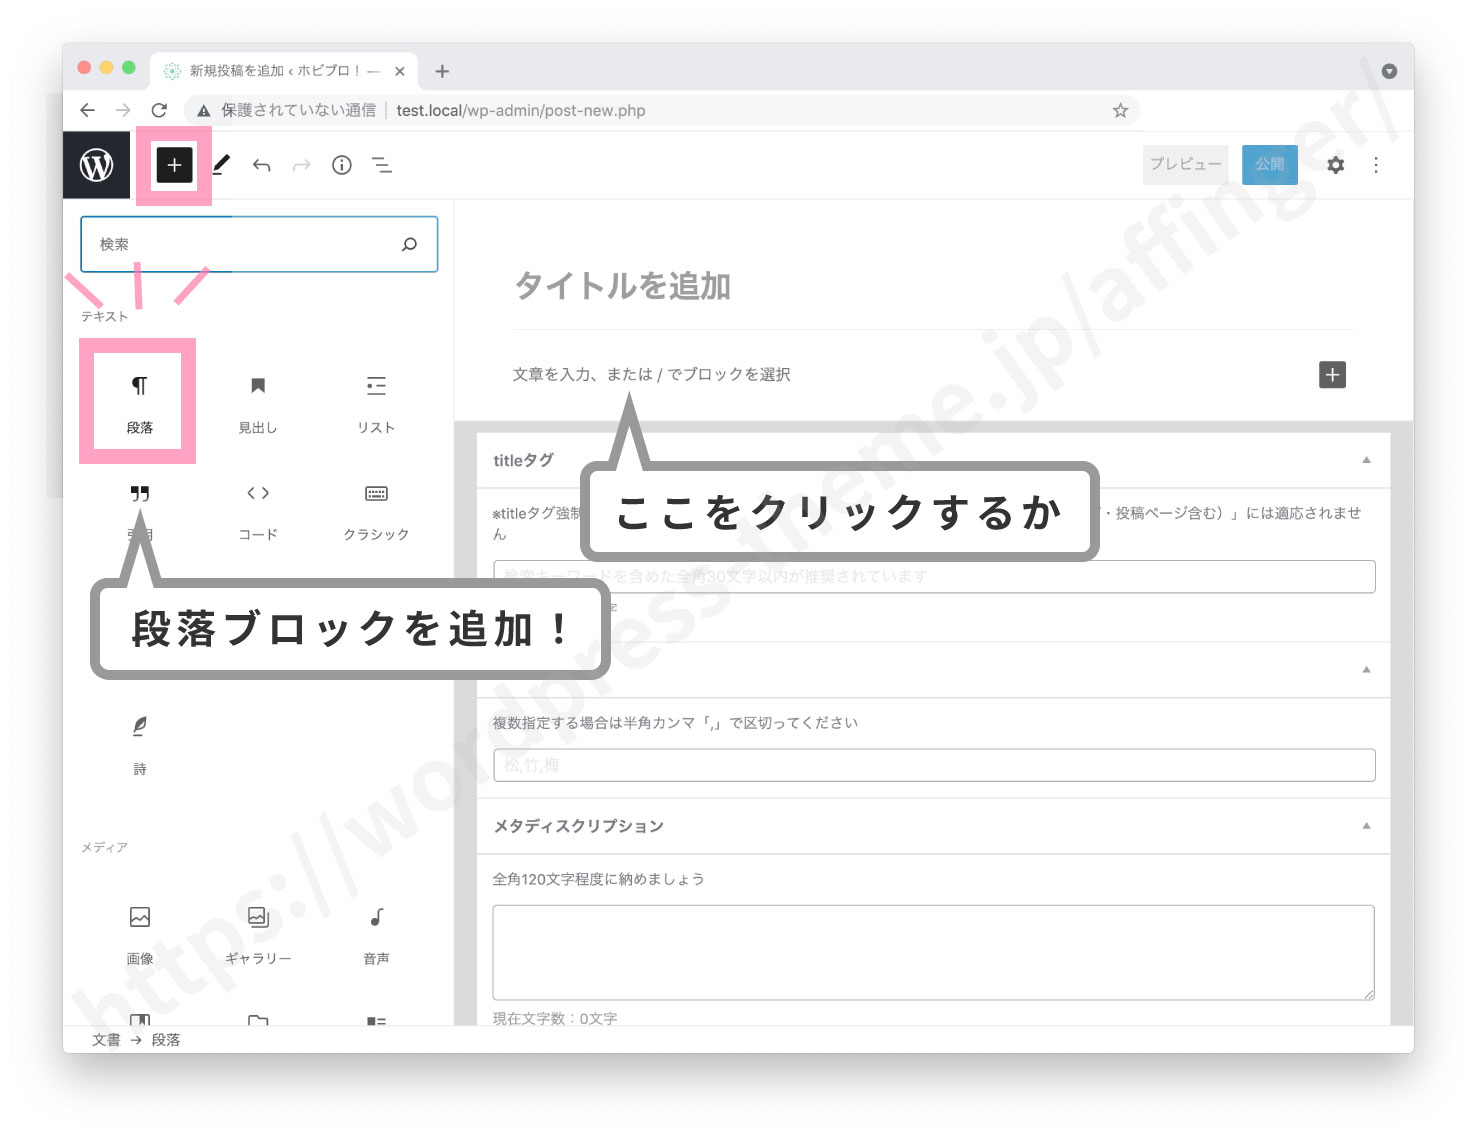Image resolution: width=1476 pixels, height=1135 pixels.
Task: Focus the titleタグ text input
Action: (x=934, y=577)
